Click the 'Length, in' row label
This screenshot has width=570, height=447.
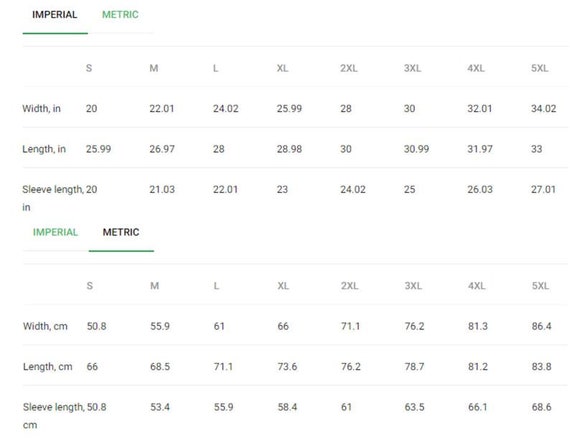(44, 149)
